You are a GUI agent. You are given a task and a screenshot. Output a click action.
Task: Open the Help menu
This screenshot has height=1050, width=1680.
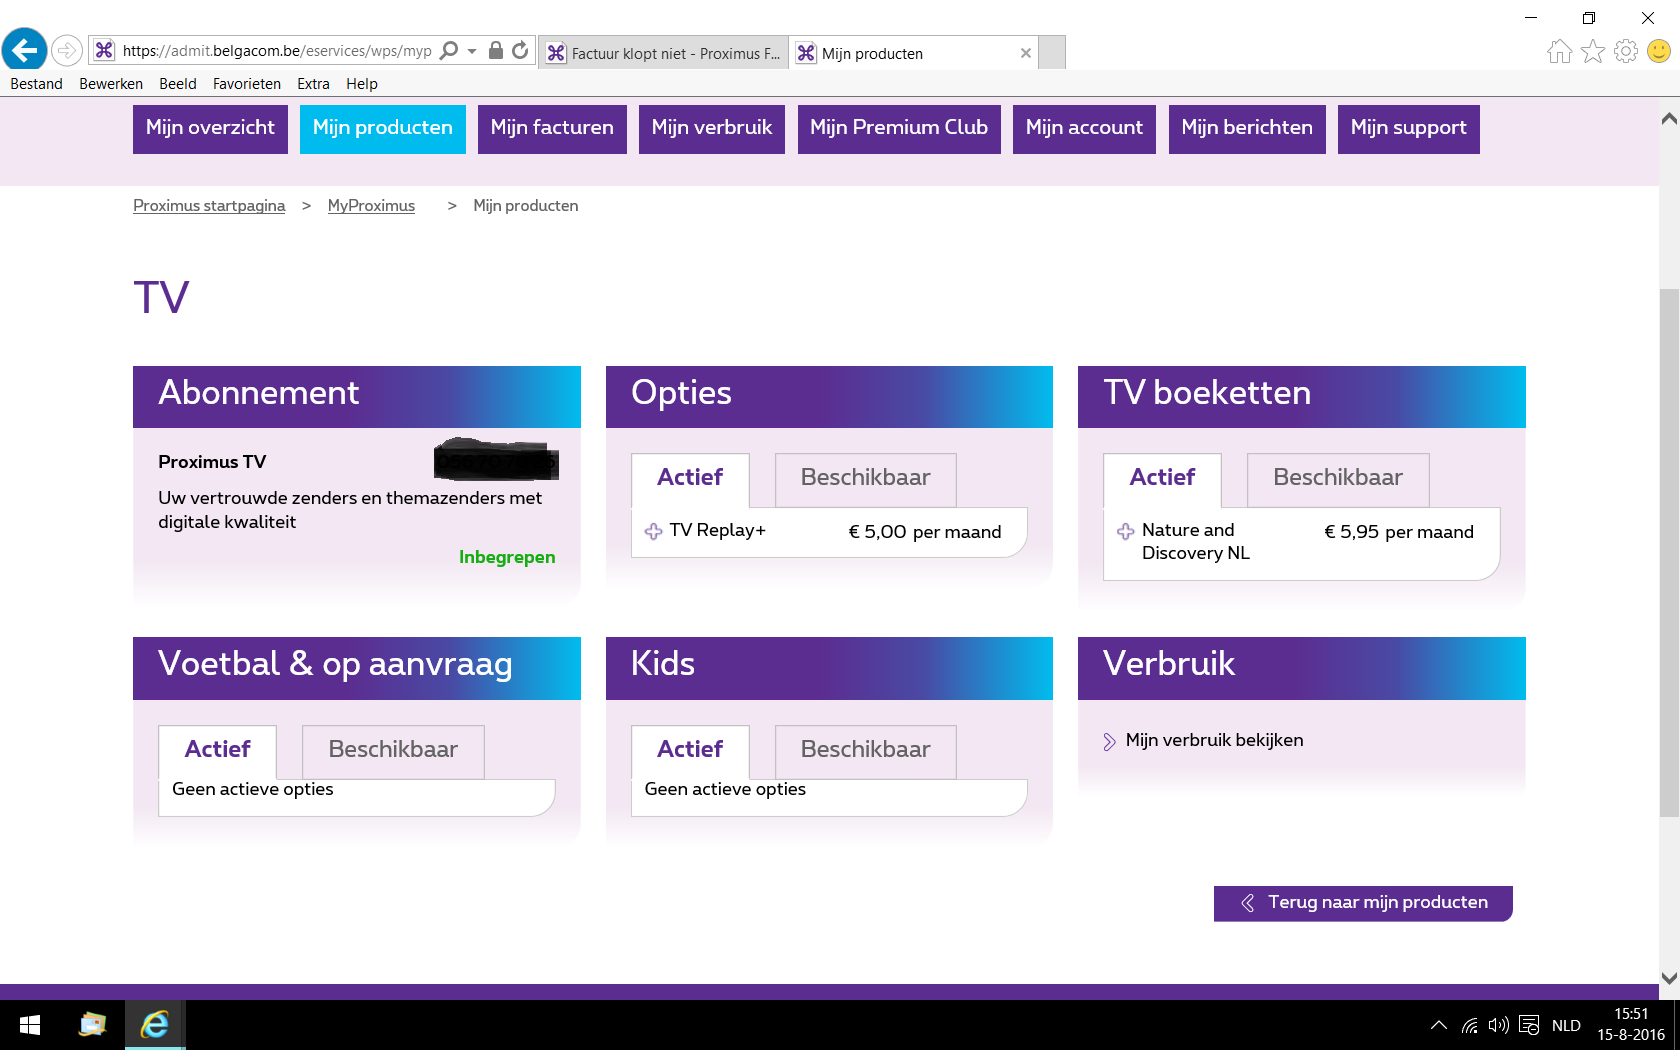coord(362,84)
